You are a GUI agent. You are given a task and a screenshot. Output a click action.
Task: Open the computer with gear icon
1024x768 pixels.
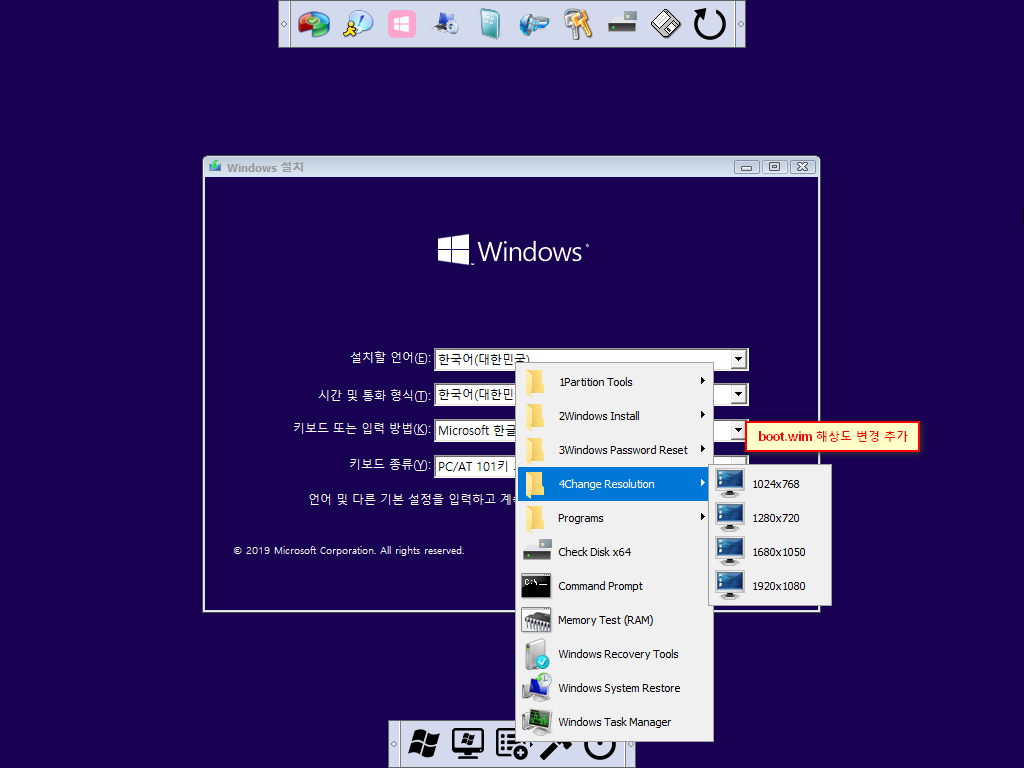click(446, 25)
